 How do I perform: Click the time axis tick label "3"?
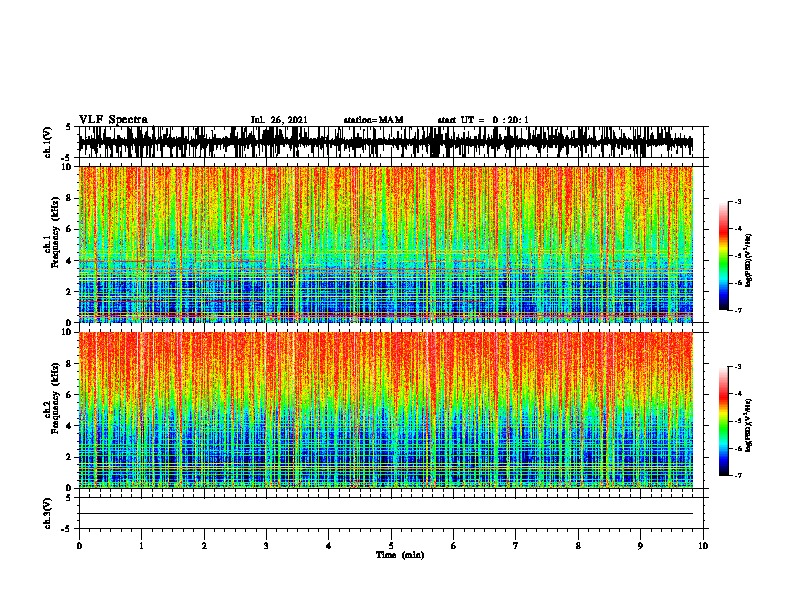coord(266,545)
